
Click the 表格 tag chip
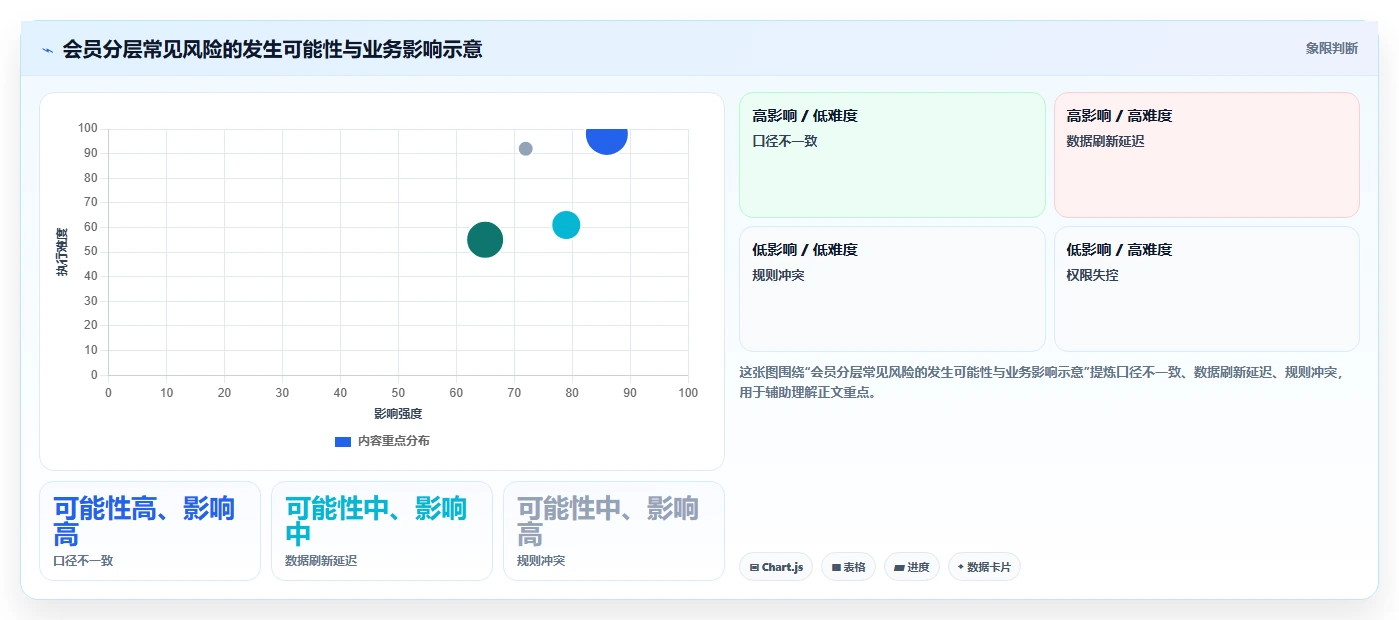pos(848,567)
